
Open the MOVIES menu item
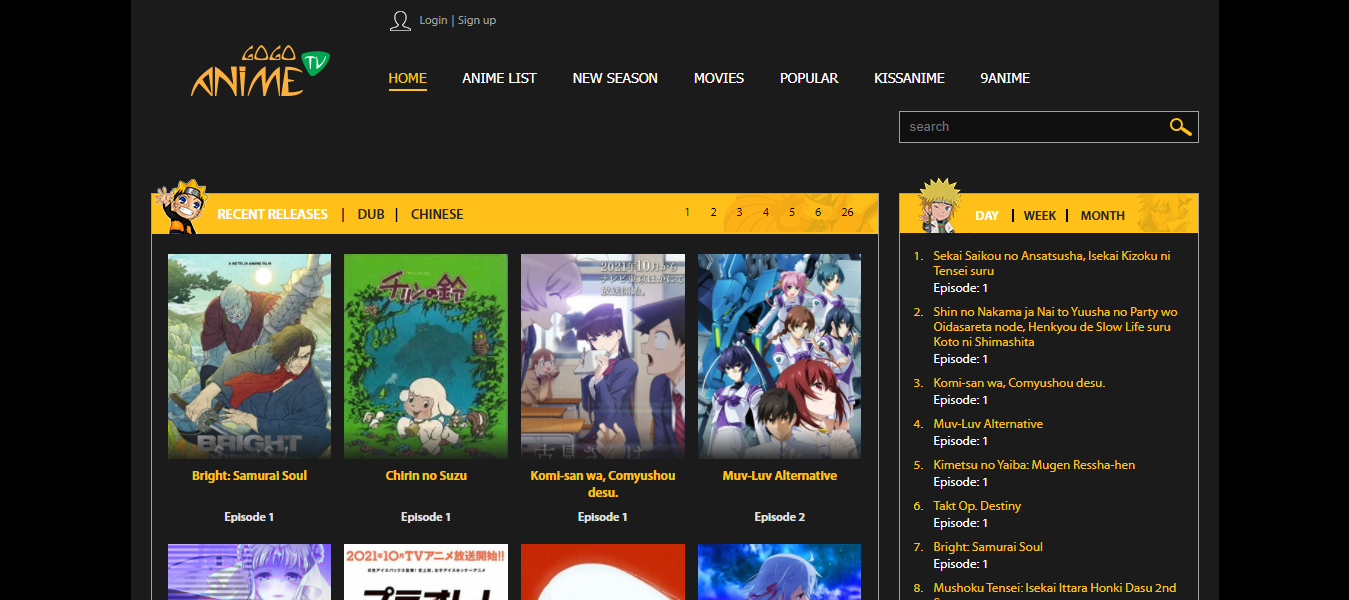tap(719, 78)
